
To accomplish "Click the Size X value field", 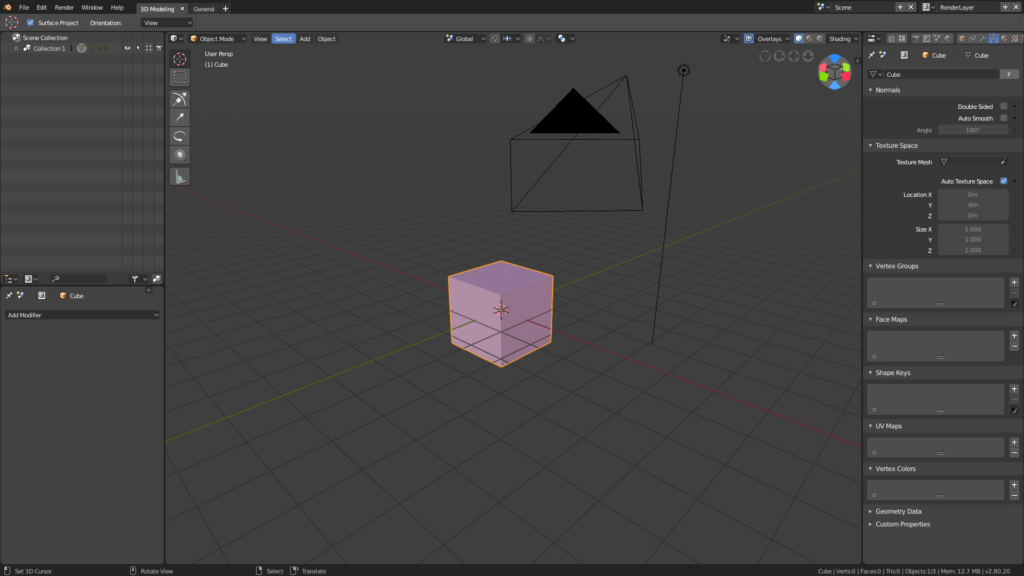I will 972,229.
